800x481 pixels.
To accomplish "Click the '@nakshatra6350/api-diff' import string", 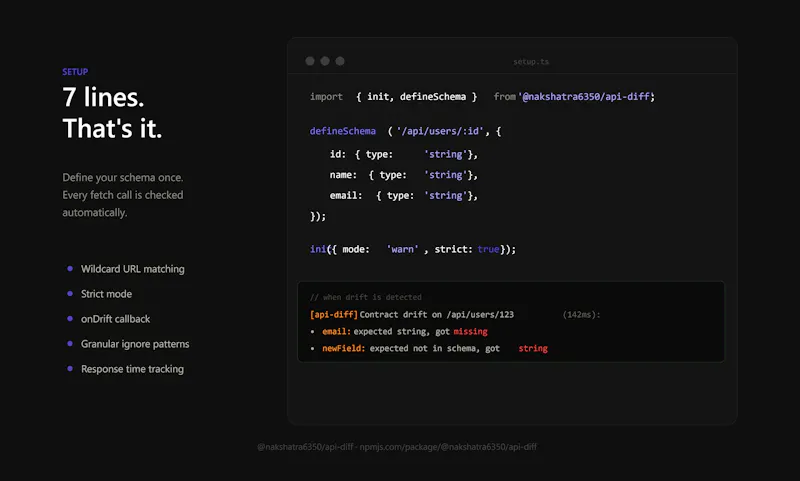I will (x=586, y=96).
